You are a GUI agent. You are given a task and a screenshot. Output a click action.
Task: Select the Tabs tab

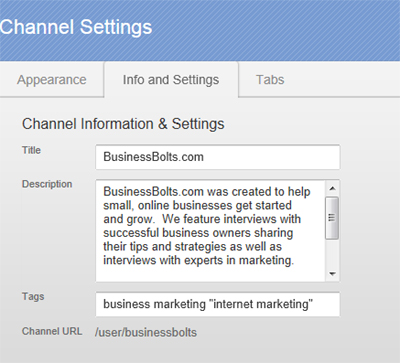point(270,80)
